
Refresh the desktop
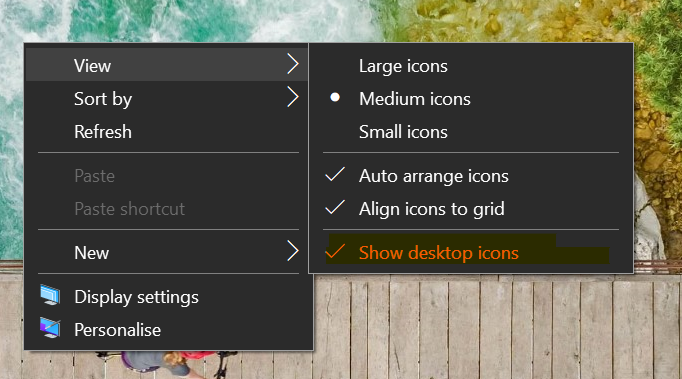click(x=167, y=132)
